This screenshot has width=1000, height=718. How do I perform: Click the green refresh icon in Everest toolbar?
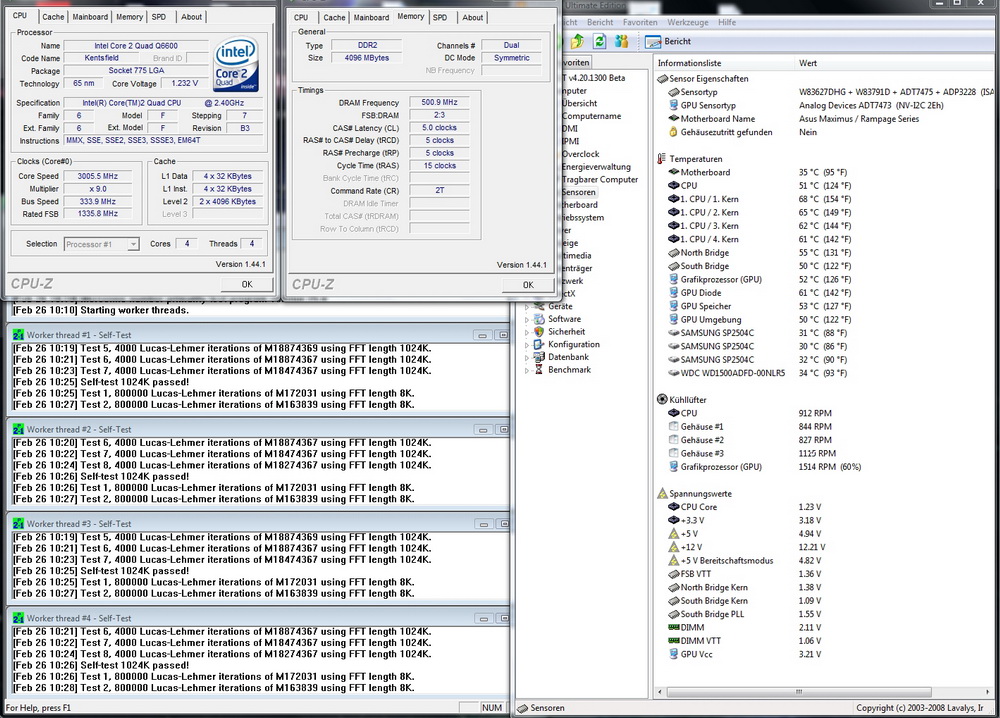pyautogui.click(x=599, y=41)
